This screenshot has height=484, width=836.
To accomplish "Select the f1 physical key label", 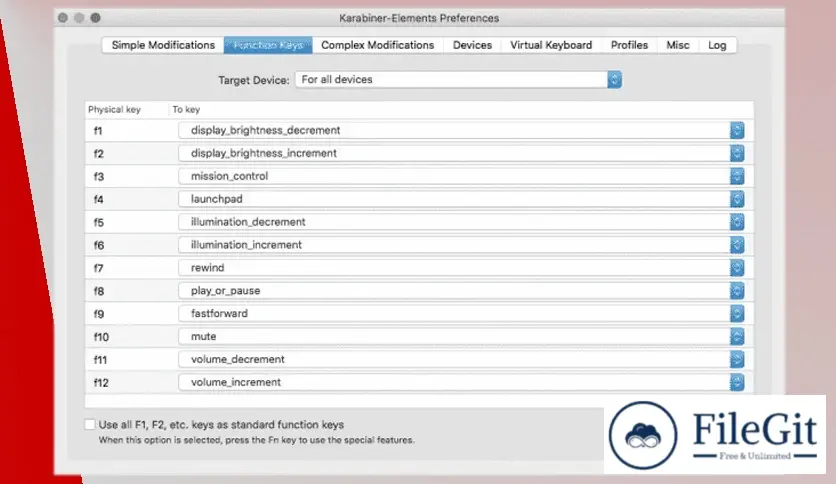I will tap(98, 131).
